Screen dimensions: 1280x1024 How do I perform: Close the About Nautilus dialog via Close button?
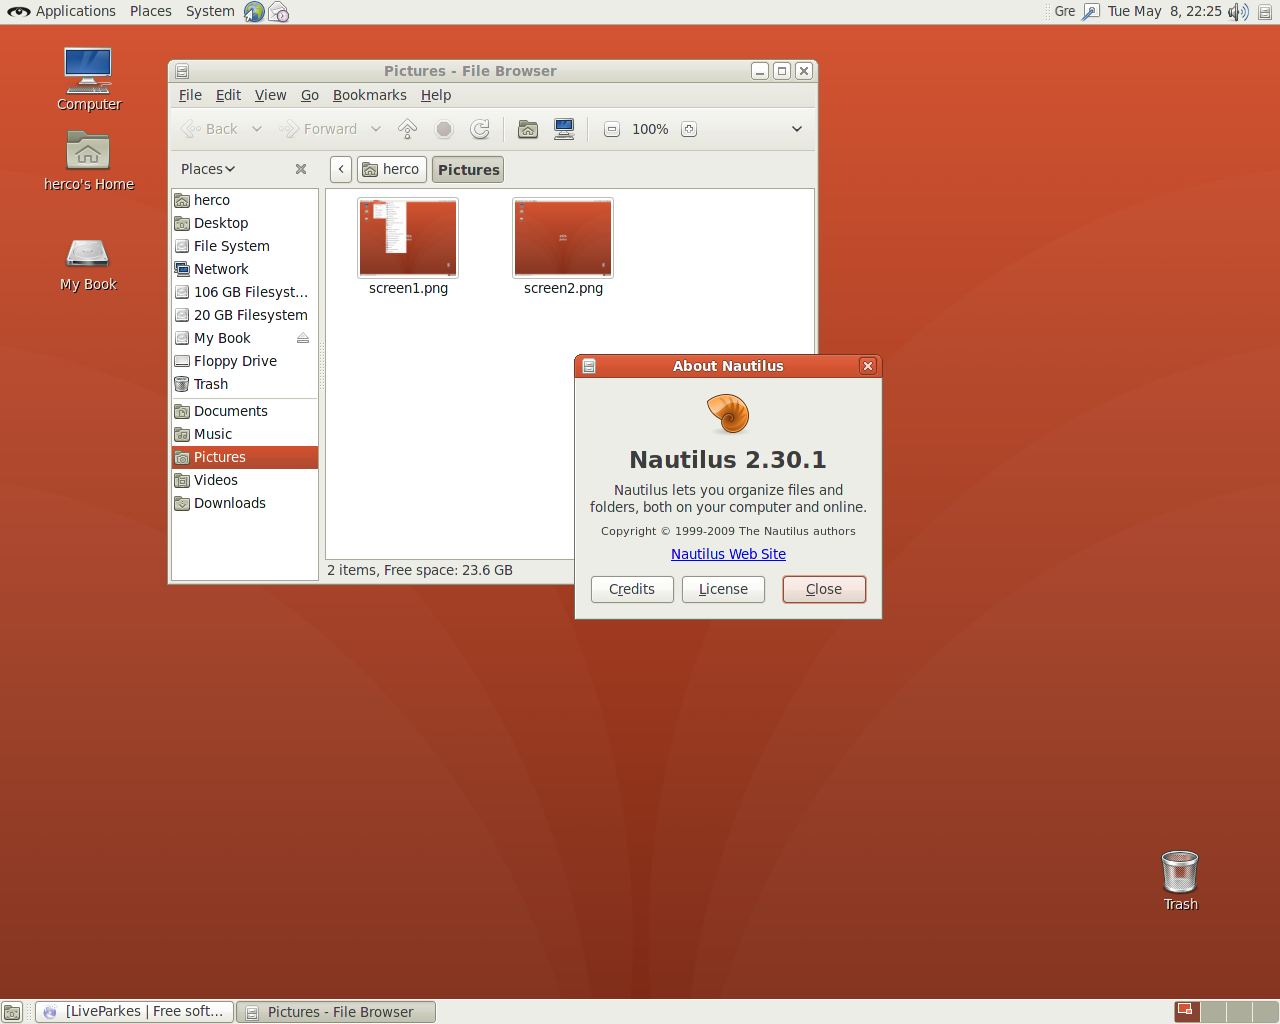(x=824, y=589)
